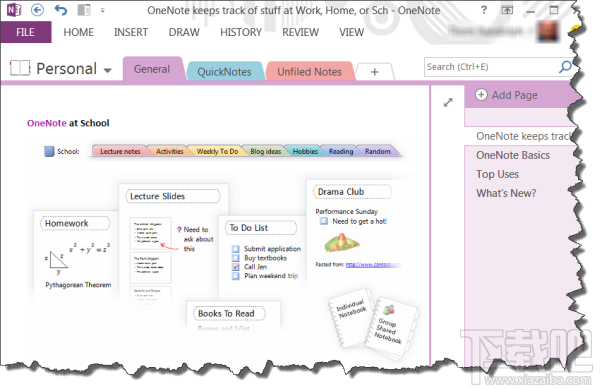Click the Reading tab in illustration
The image size is (600, 390).
point(341,151)
